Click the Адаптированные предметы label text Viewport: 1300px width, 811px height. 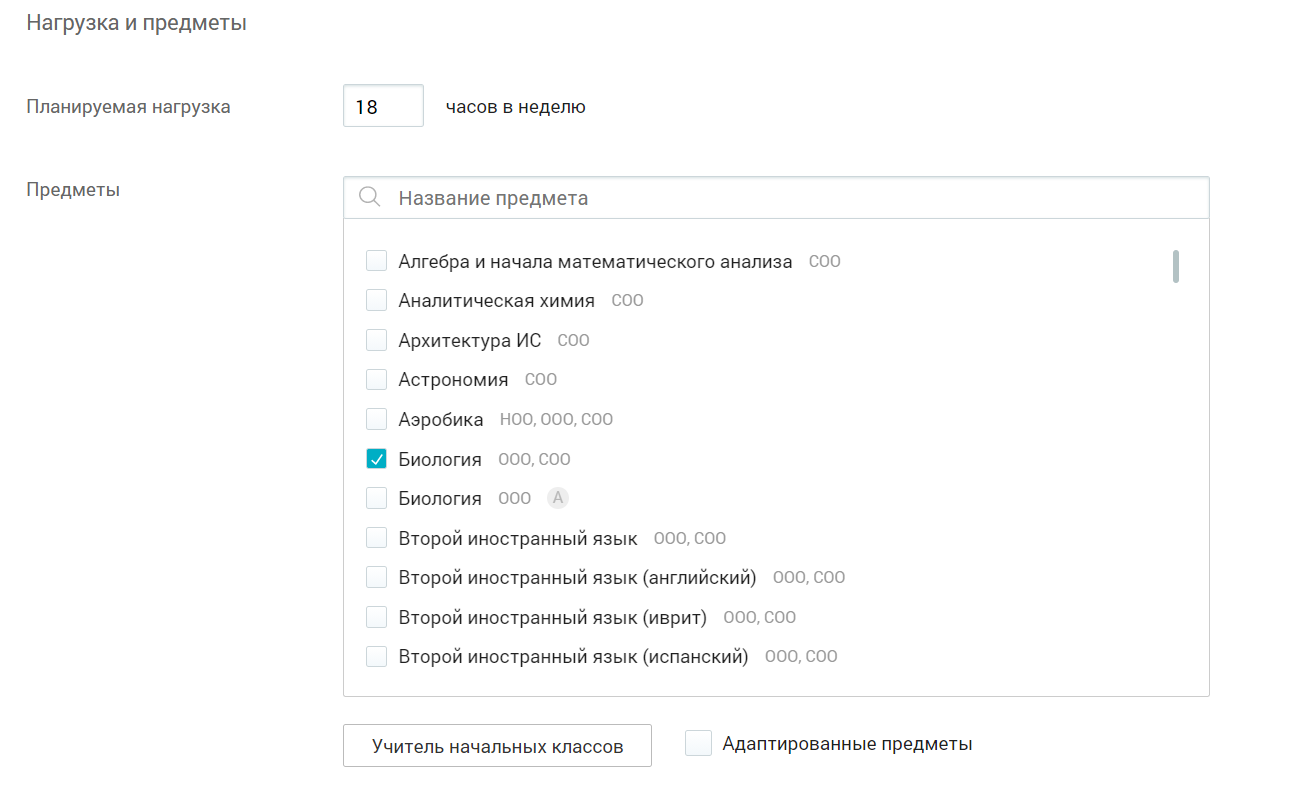(847, 744)
